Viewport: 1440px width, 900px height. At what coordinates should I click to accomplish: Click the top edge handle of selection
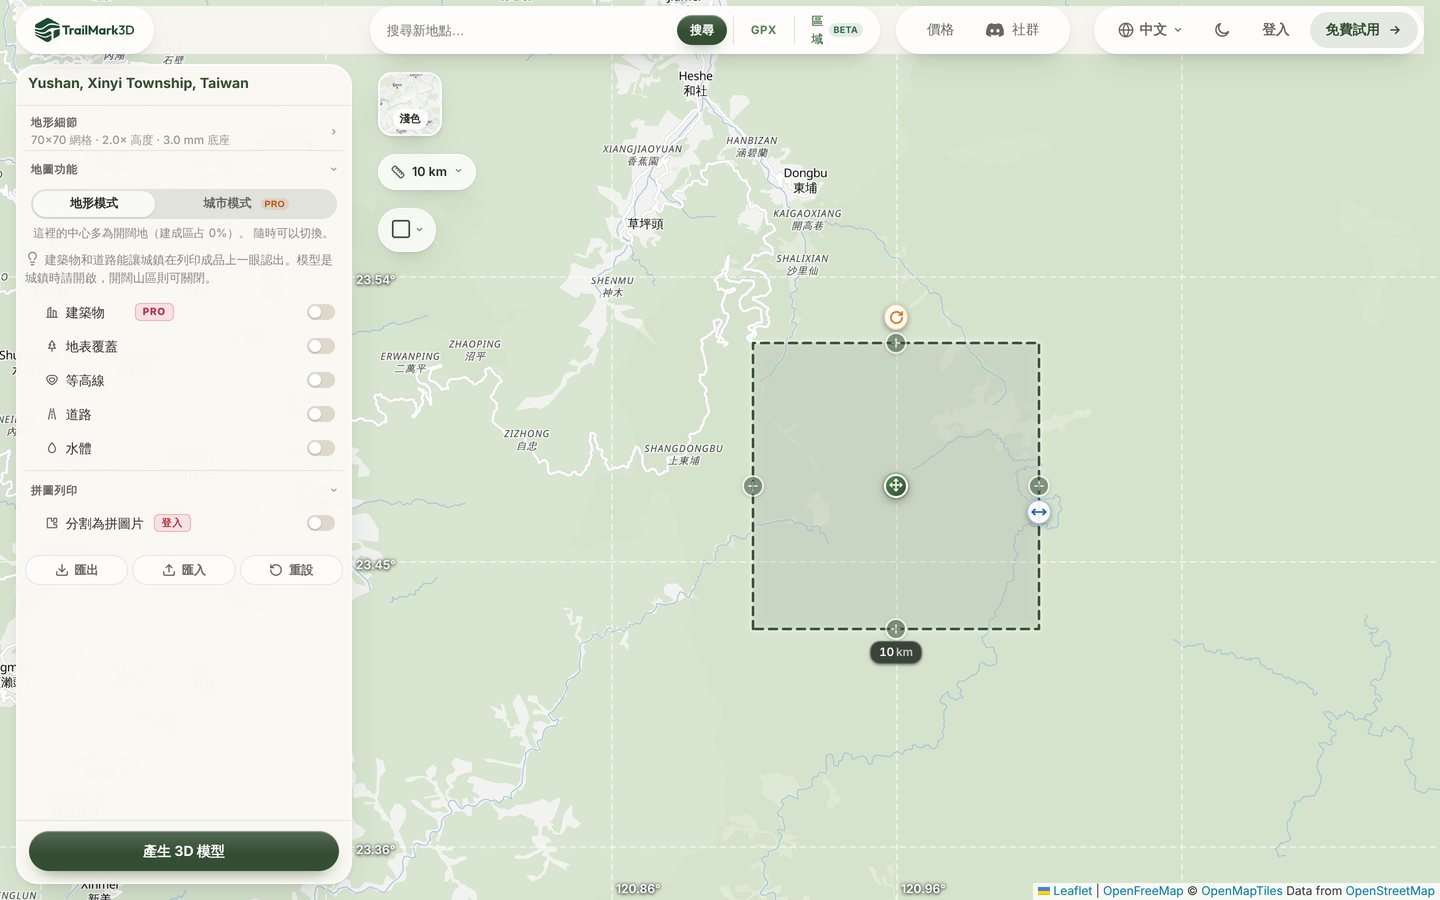point(896,343)
